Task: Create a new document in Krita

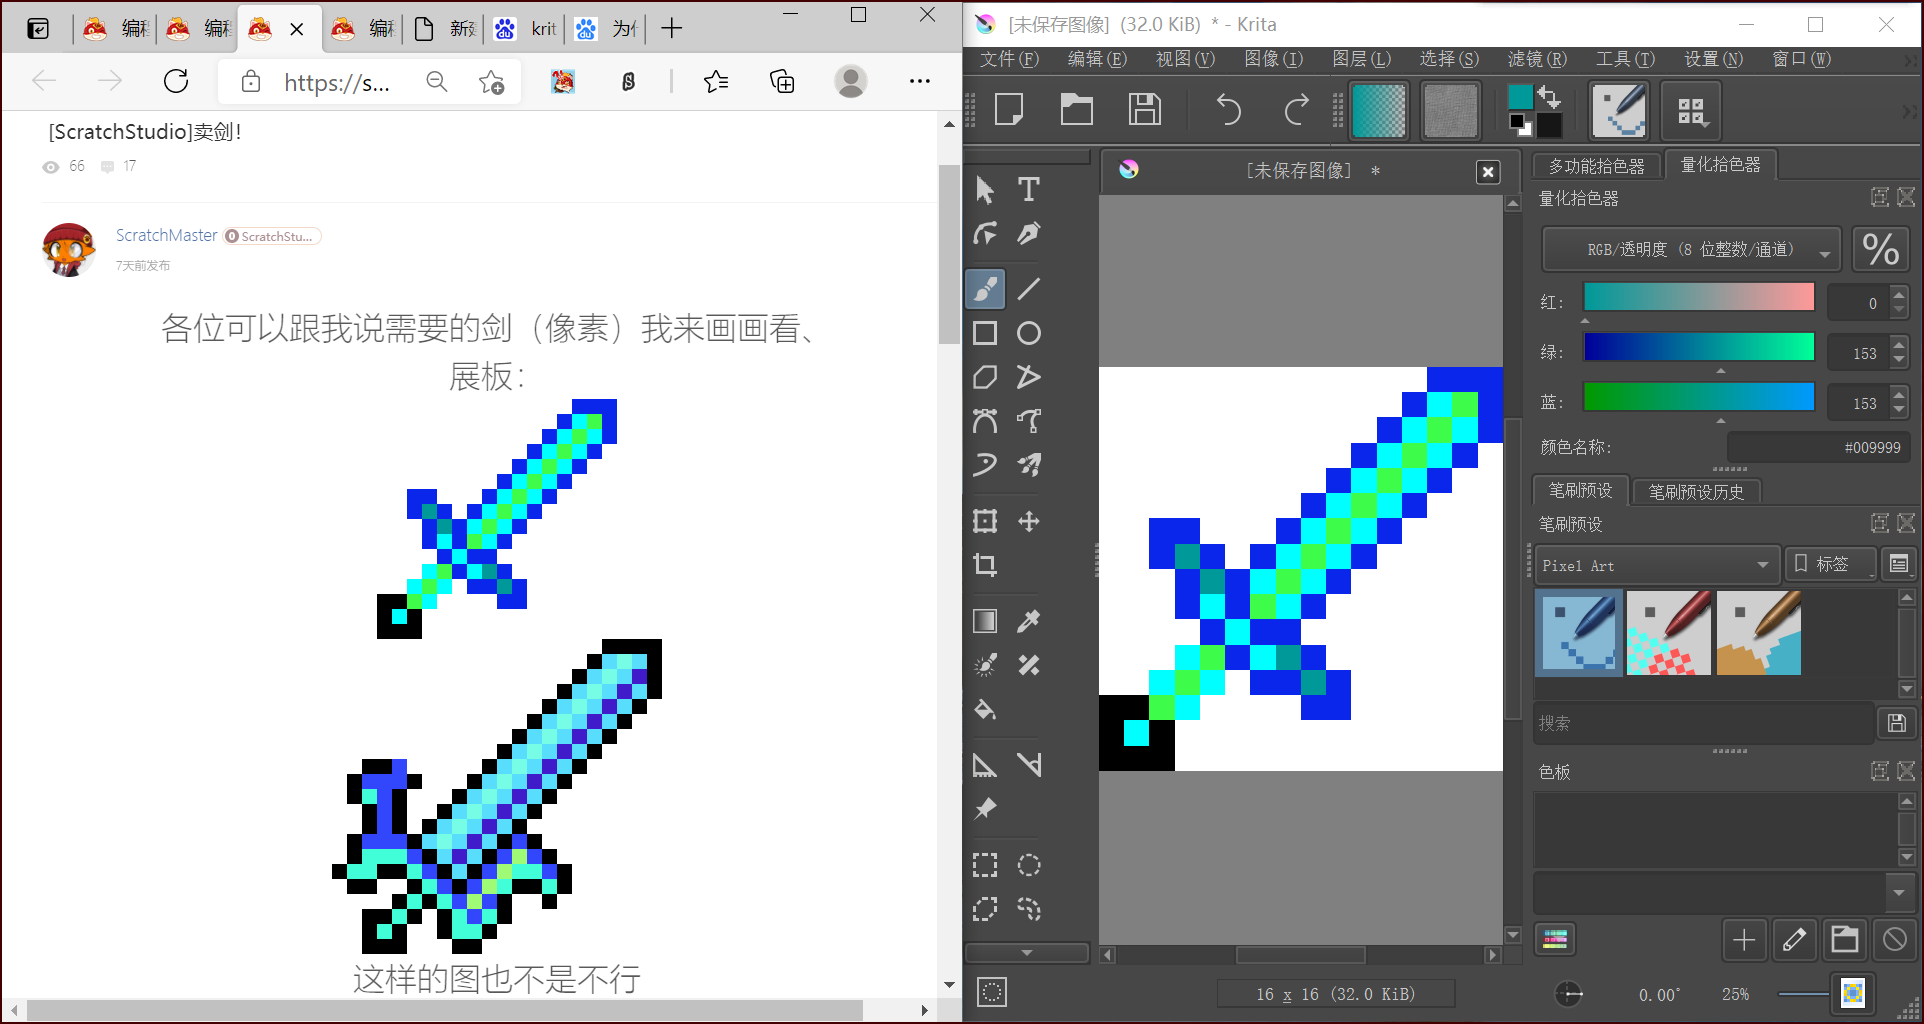Action: (1009, 110)
